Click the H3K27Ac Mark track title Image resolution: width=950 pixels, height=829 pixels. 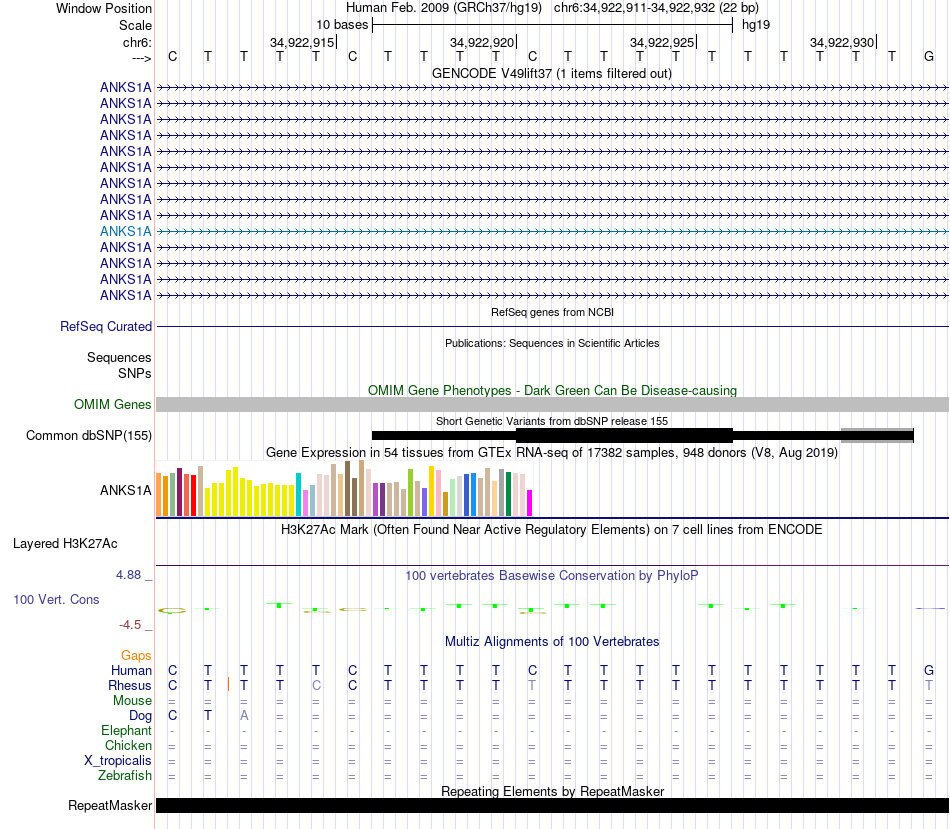tap(552, 530)
